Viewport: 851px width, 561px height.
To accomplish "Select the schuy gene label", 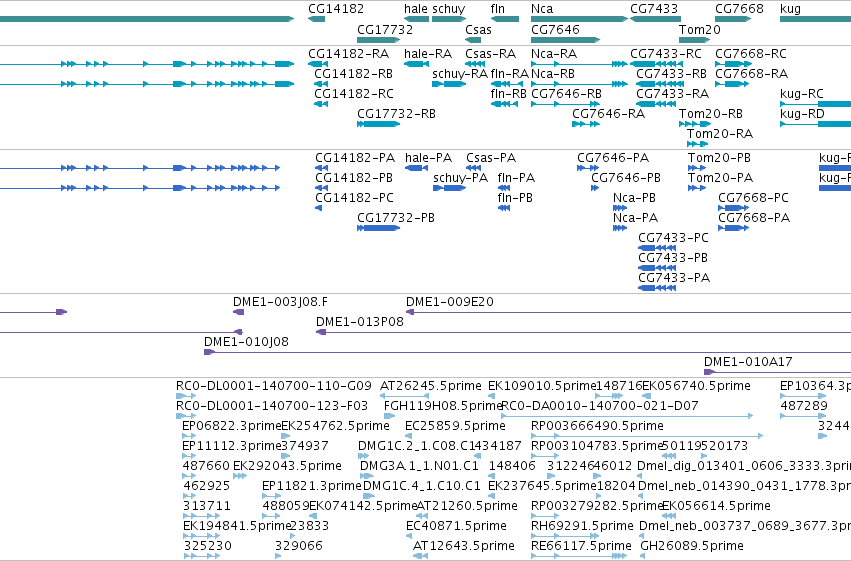I will point(449,9).
